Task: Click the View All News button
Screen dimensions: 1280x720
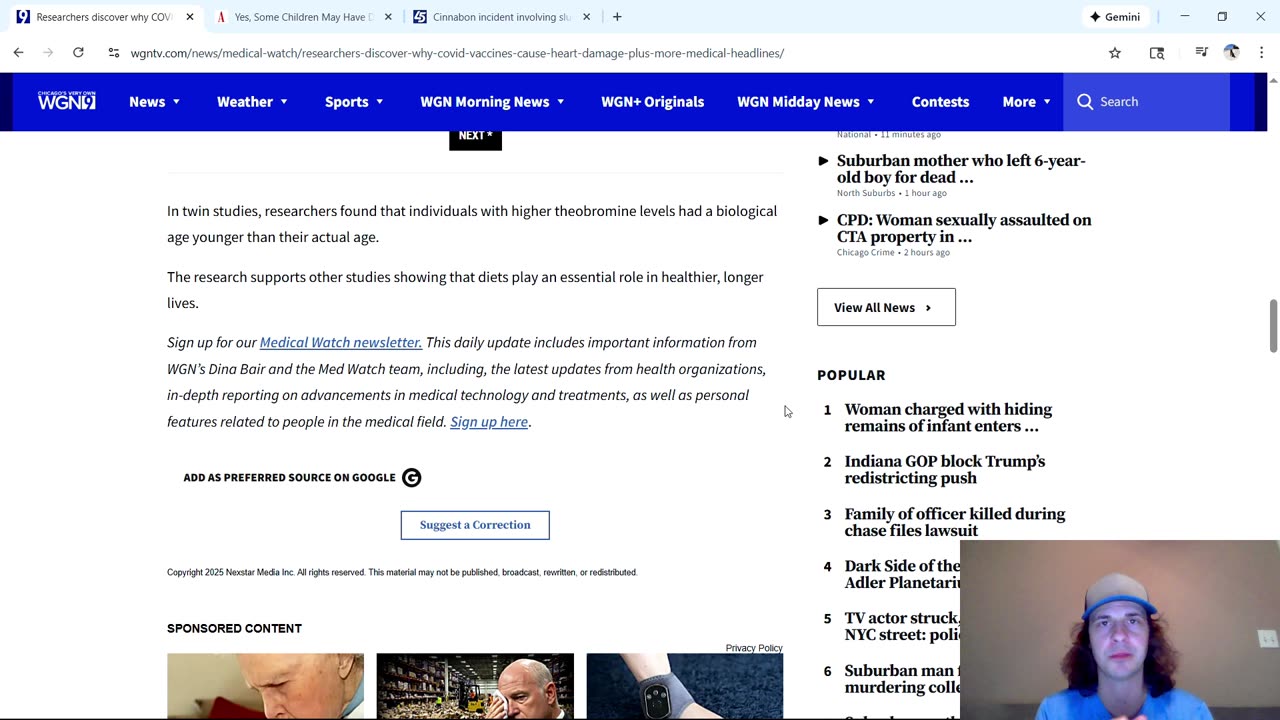Action: coord(886,307)
